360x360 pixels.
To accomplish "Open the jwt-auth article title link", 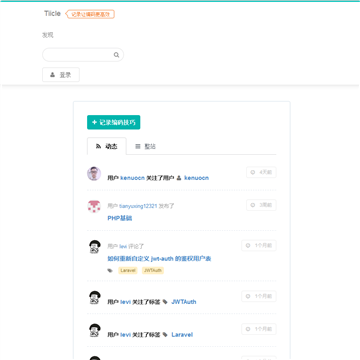I will click(x=159, y=258).
